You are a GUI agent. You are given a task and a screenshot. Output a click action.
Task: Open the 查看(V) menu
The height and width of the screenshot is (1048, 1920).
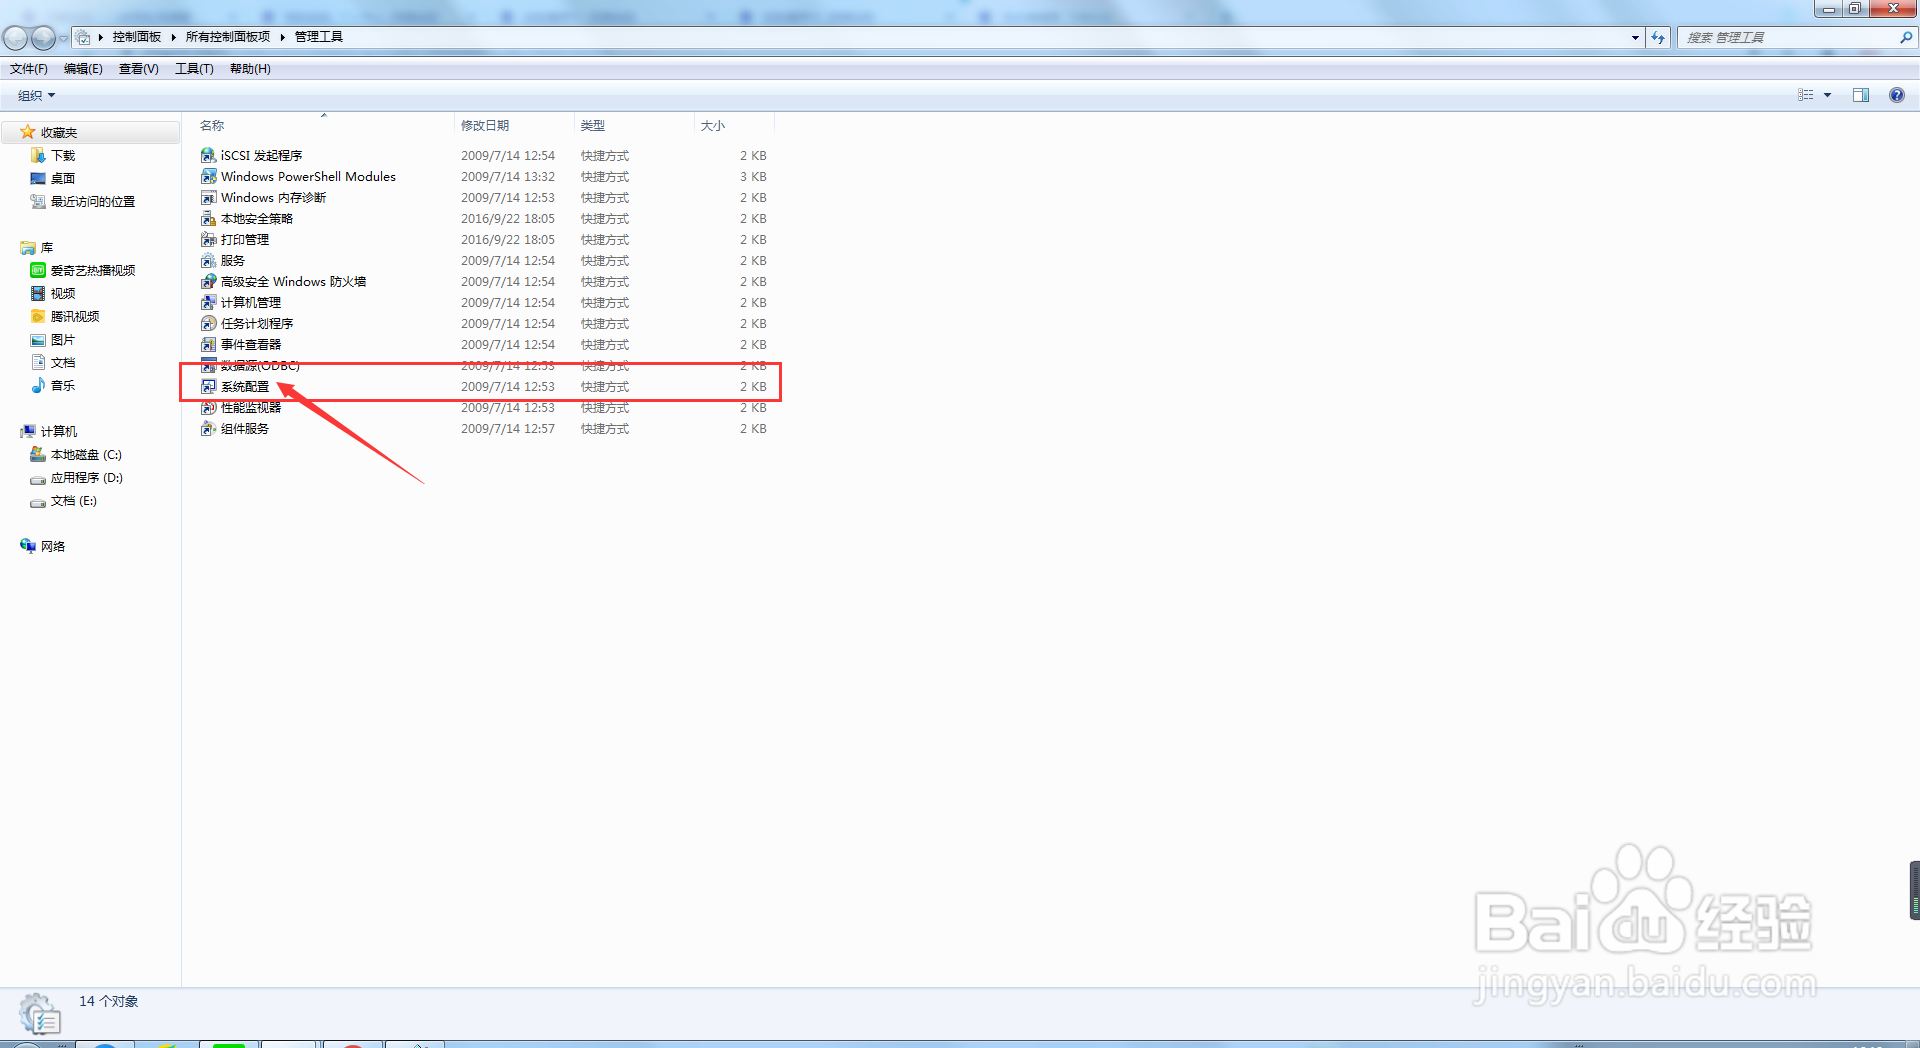(x=138, y=69)
